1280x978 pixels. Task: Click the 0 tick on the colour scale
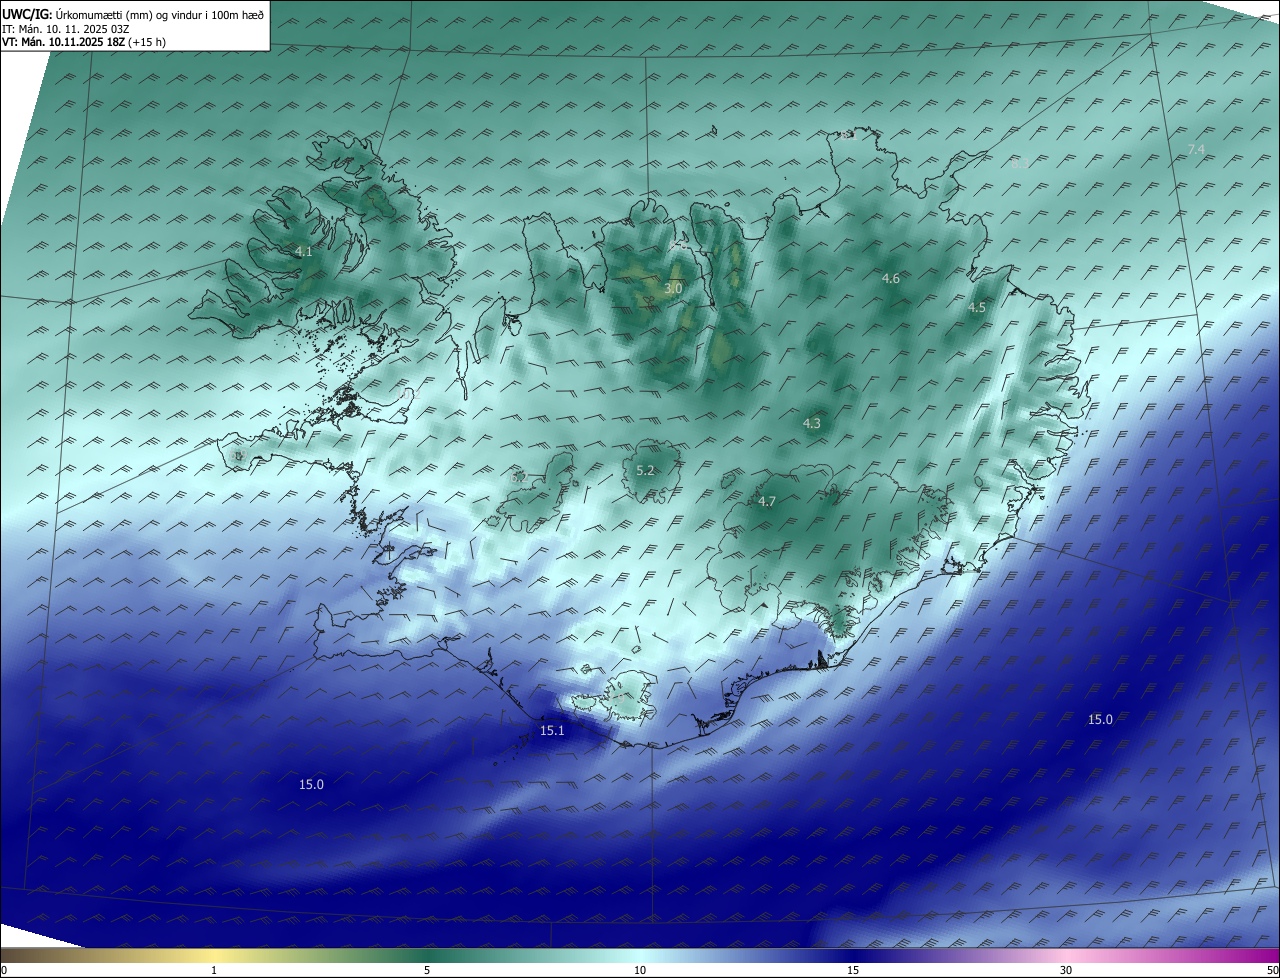4,970
